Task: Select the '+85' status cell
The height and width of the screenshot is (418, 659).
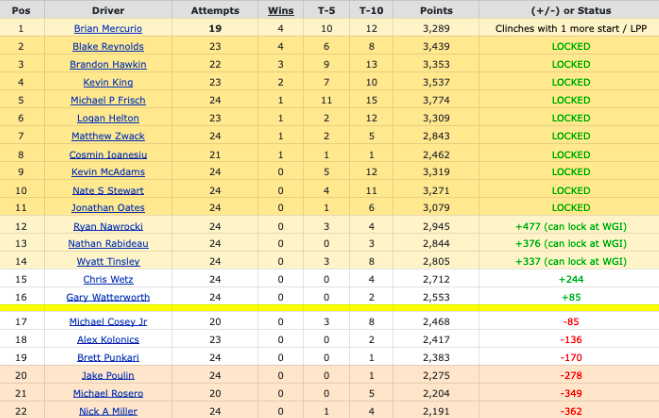Action: (571, 297)
